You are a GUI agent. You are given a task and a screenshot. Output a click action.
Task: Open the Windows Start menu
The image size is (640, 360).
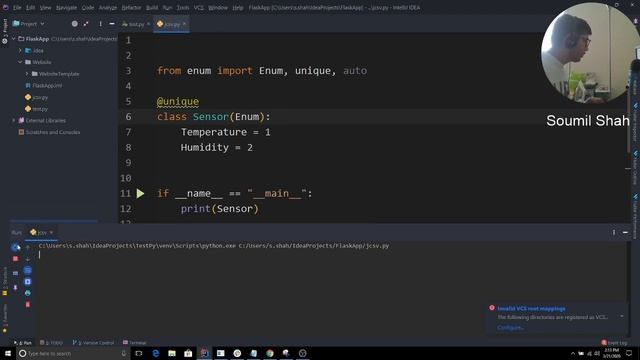coord(8,353)
